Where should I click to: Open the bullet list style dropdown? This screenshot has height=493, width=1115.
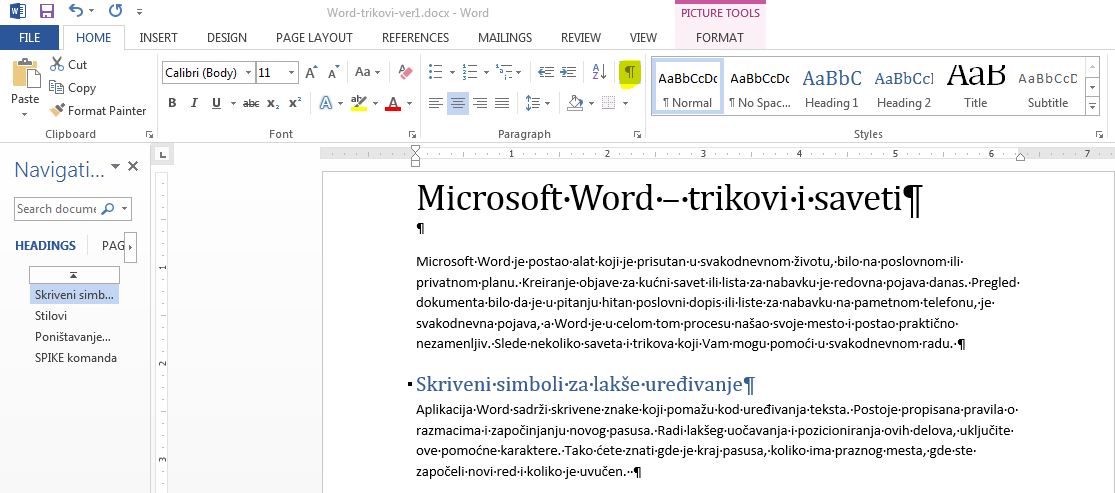point(453,72)
